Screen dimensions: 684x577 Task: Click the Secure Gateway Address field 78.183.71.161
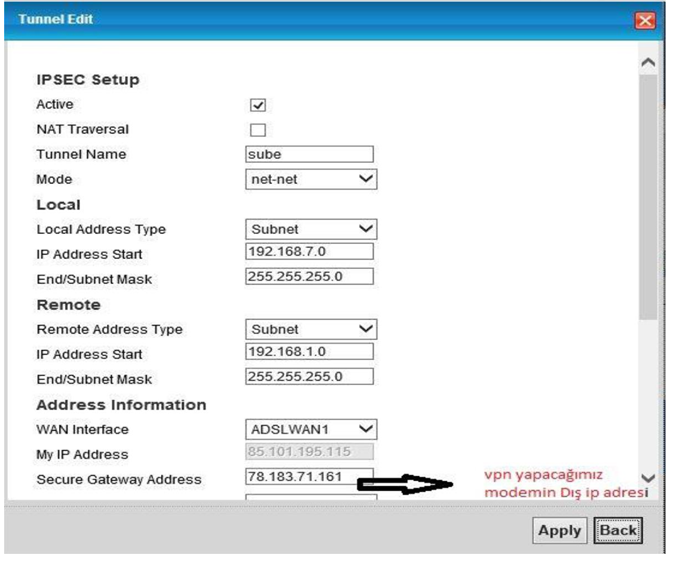tap(309, 477)
